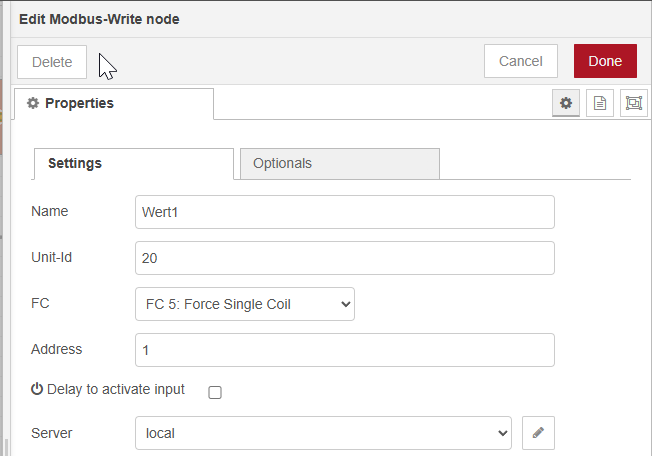Click the FC dropdown chevron arrow
The width and height of the screenshot is (652, 456).
[346, 304]
